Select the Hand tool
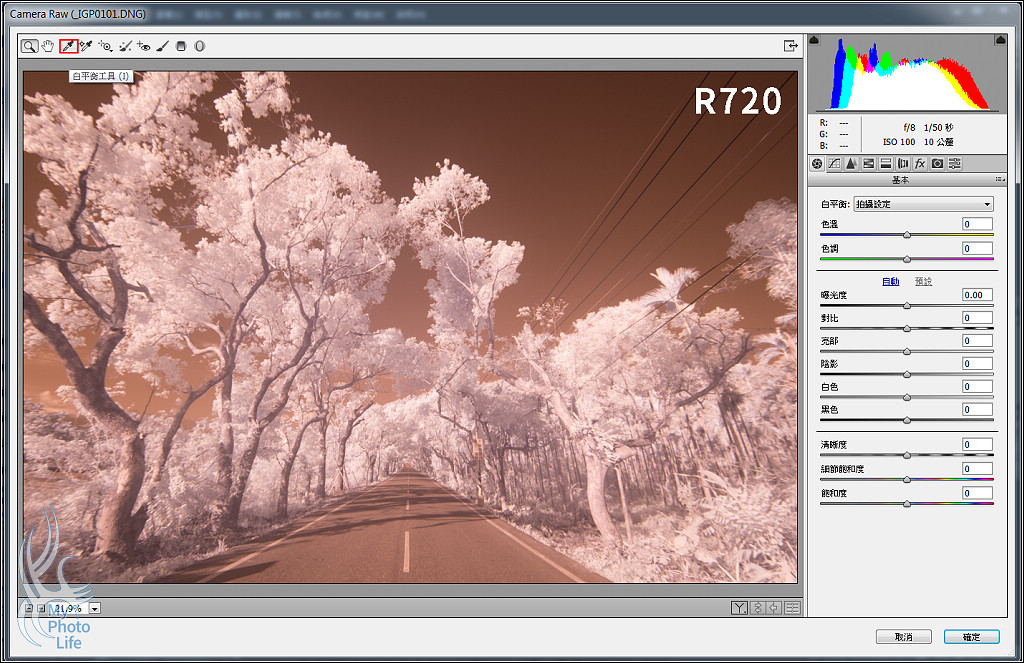The height and width of the screenshot is (663, 1024). 48,46
